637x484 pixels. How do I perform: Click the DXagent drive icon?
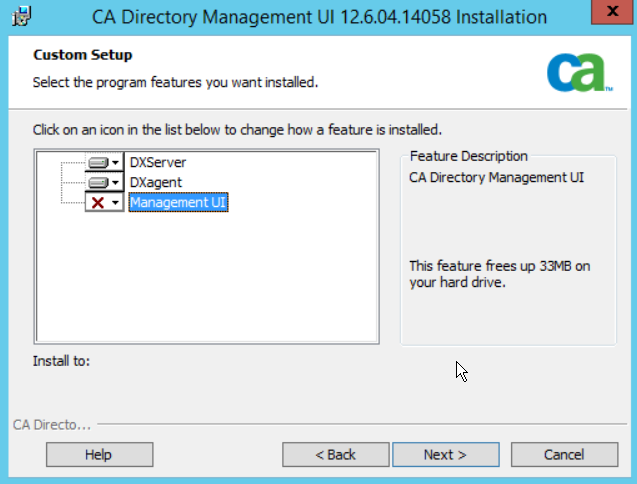98,182
